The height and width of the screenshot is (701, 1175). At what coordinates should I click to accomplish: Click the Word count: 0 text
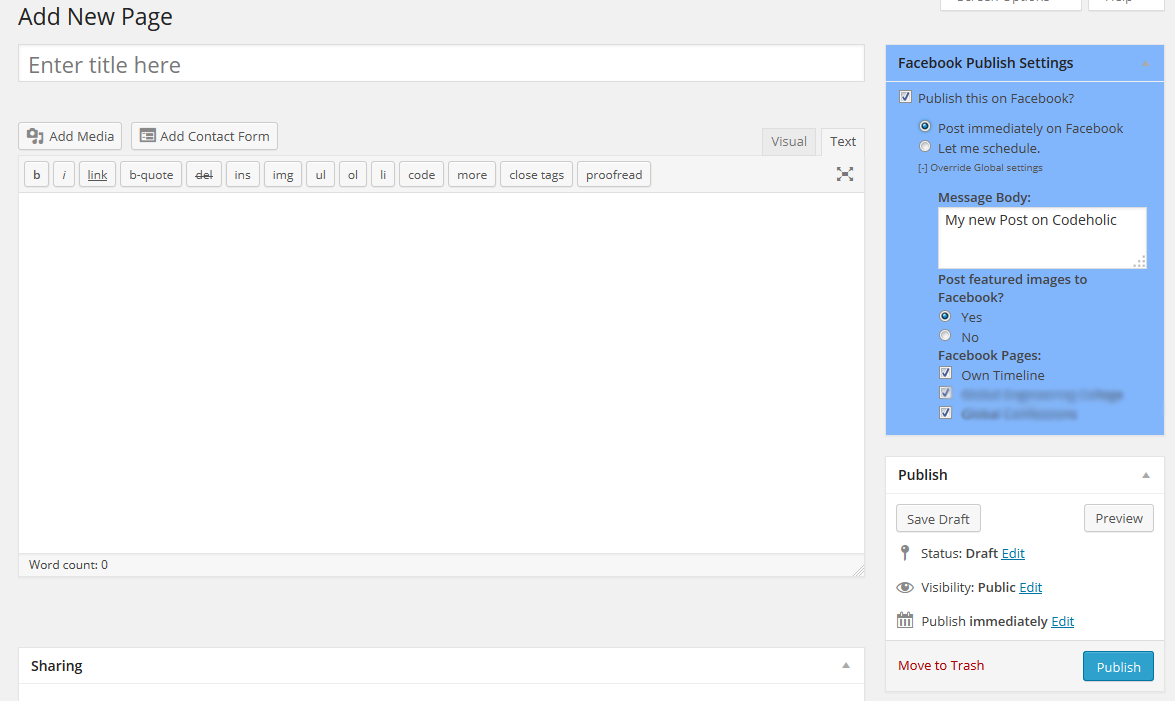(68, 565)
